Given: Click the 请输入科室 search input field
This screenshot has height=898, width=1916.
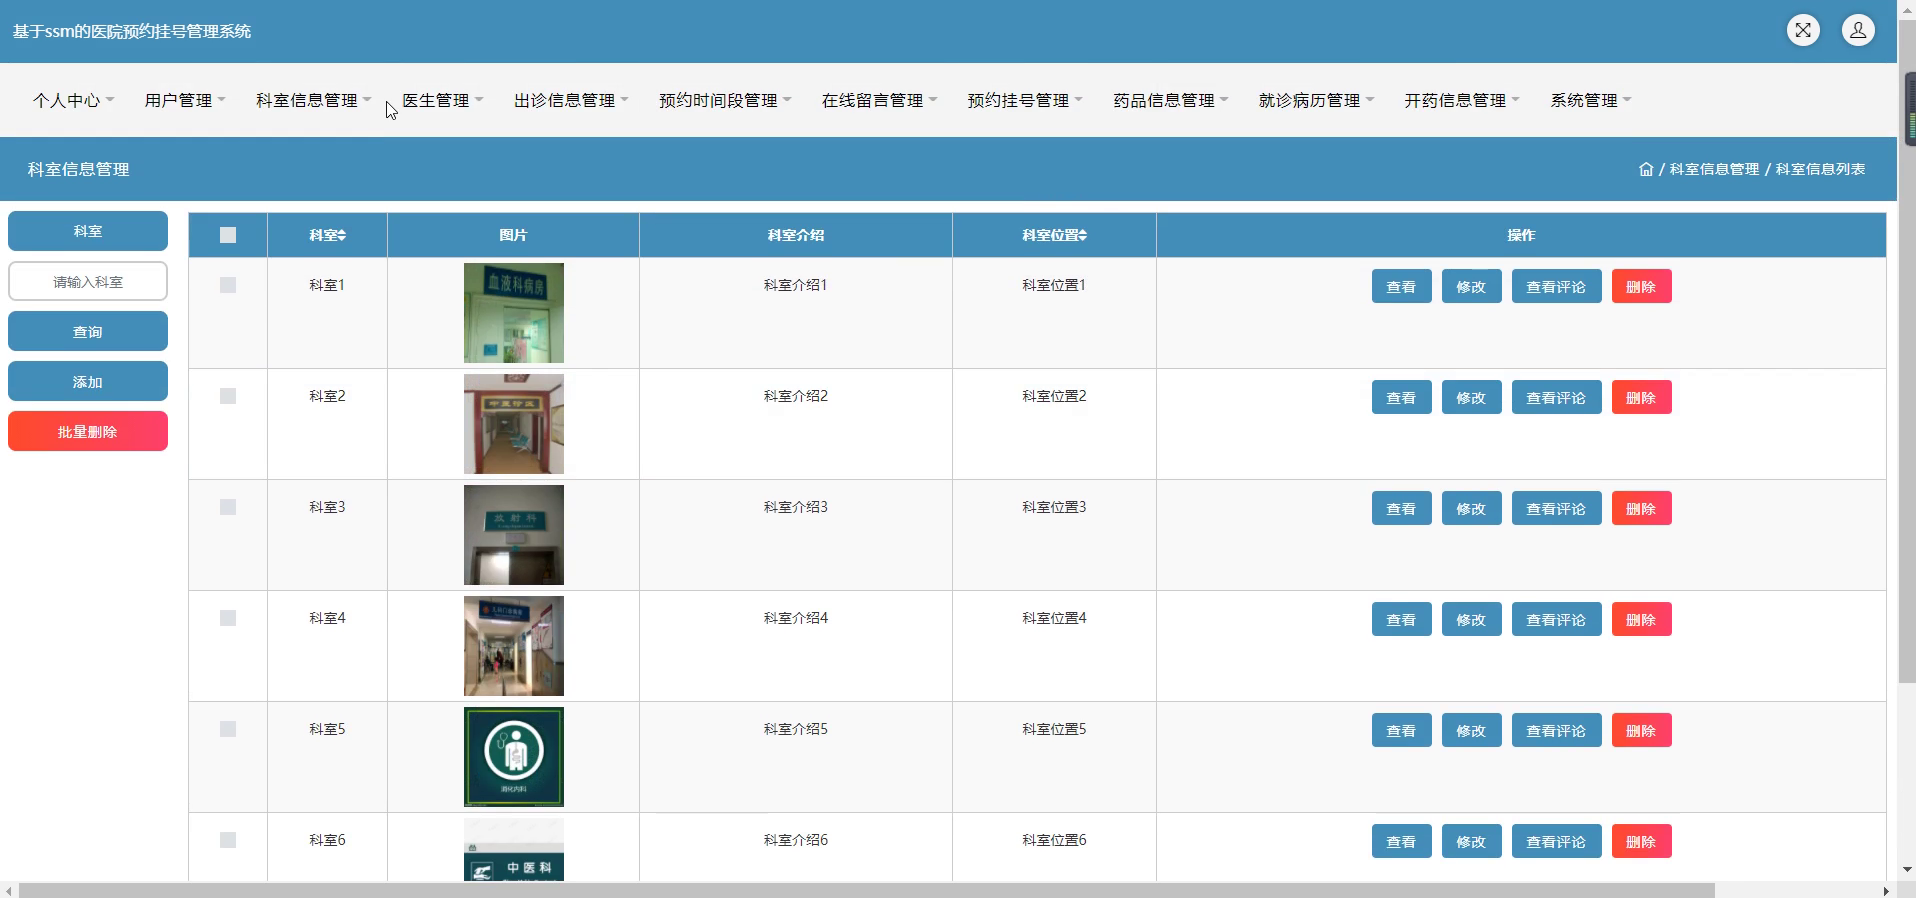Looking at the screenshot, I should pyautogui.click(x=88, y=281).
